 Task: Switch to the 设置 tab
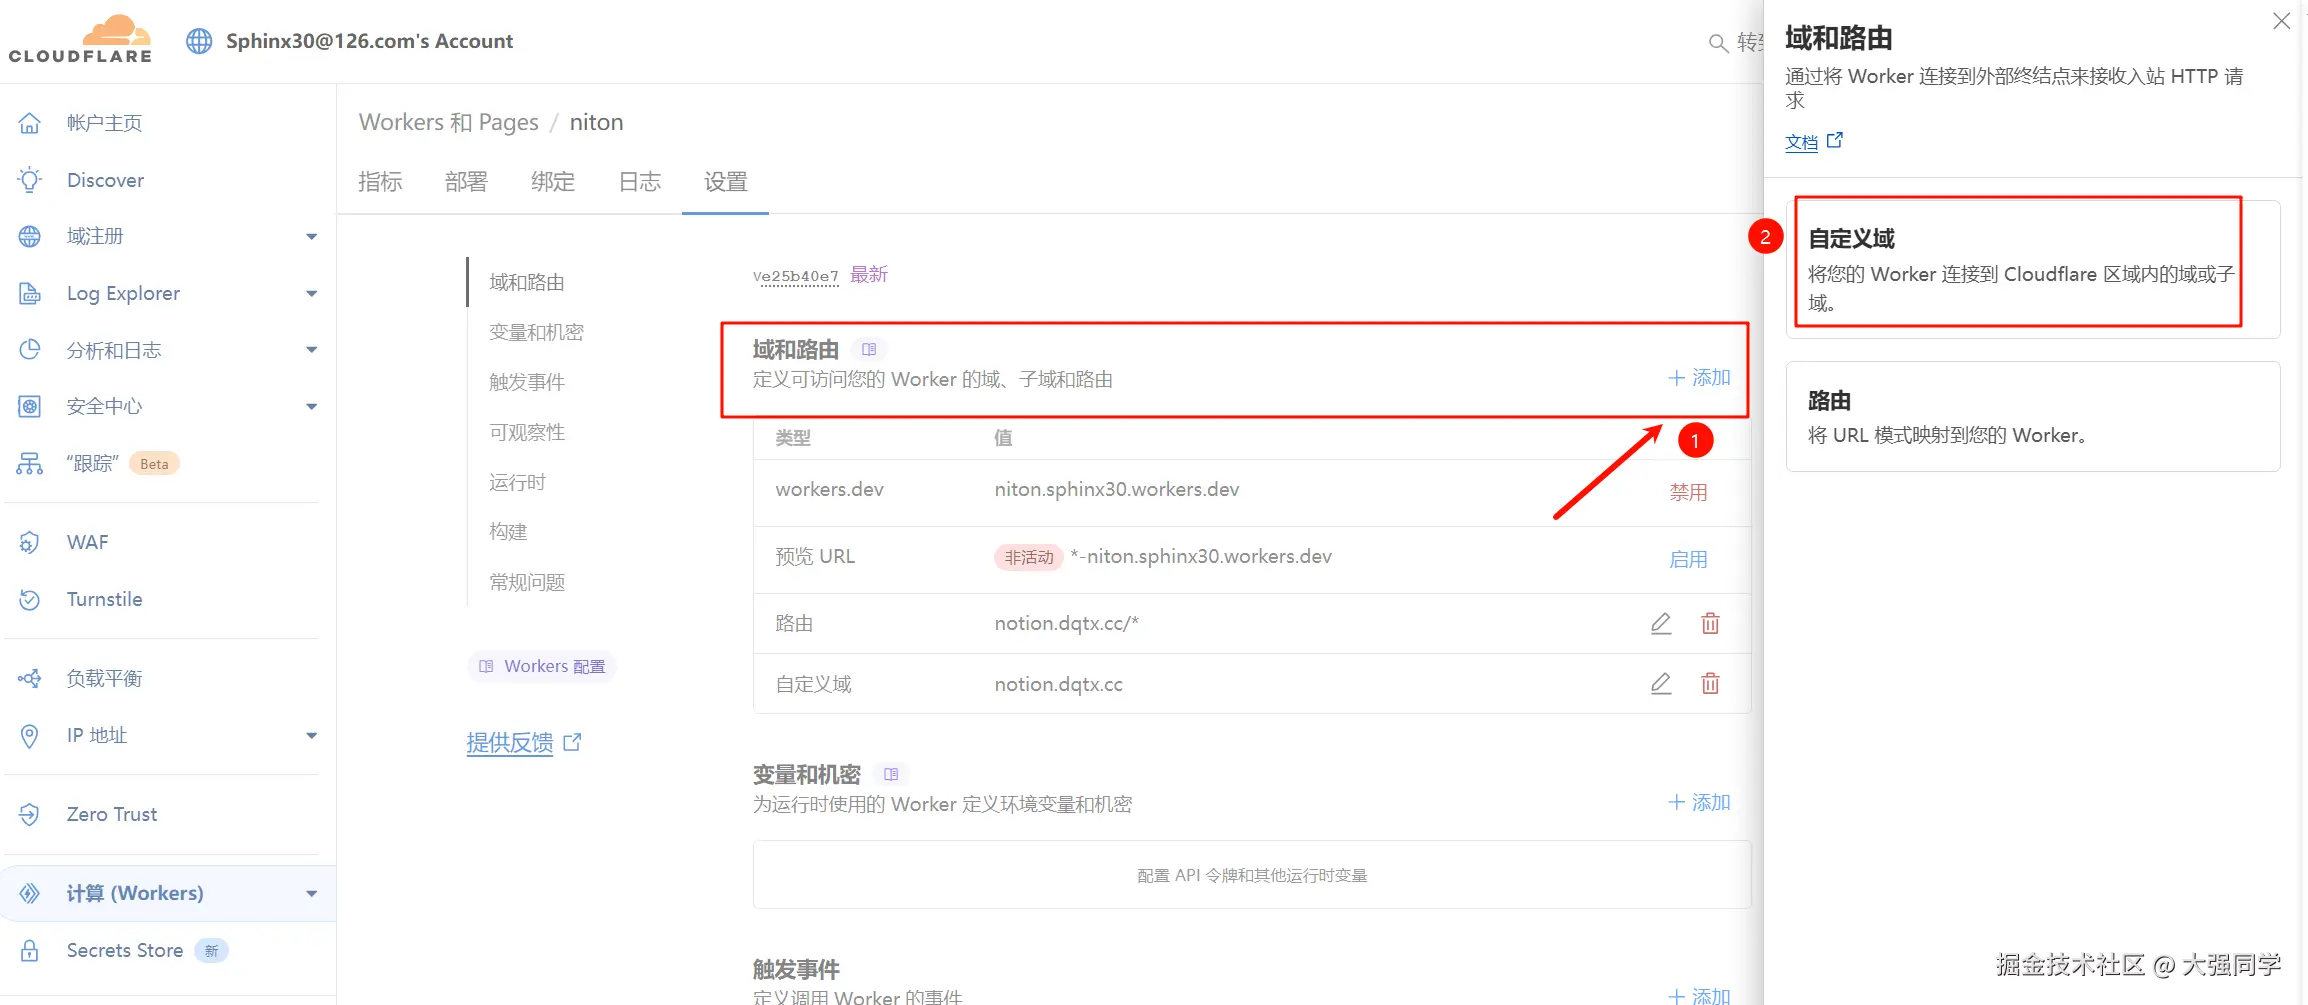726,182
